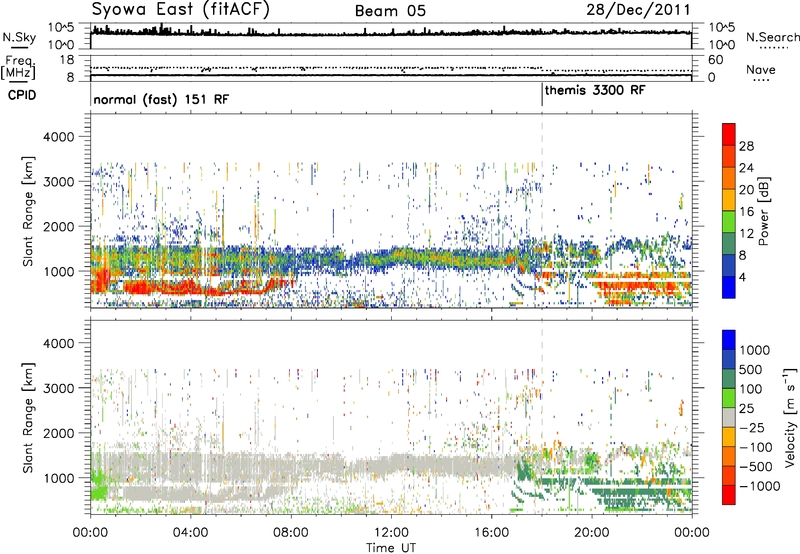Click the "Time UT" axis label
800x554 pixels.
391,548
